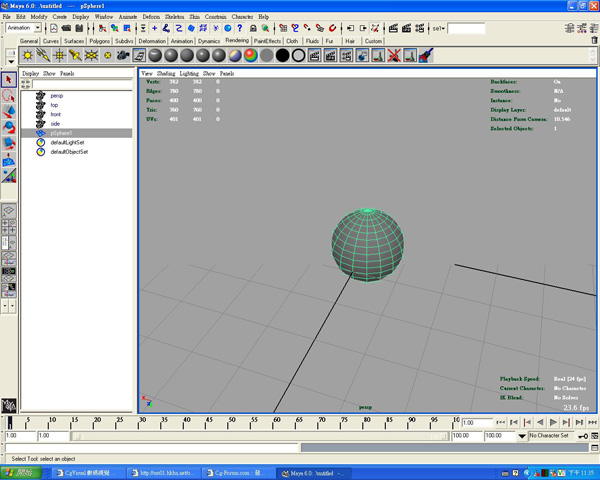Create an ambient light from shelf
The width and height of the screenshot is (600, 480).
tap(28, 56)
